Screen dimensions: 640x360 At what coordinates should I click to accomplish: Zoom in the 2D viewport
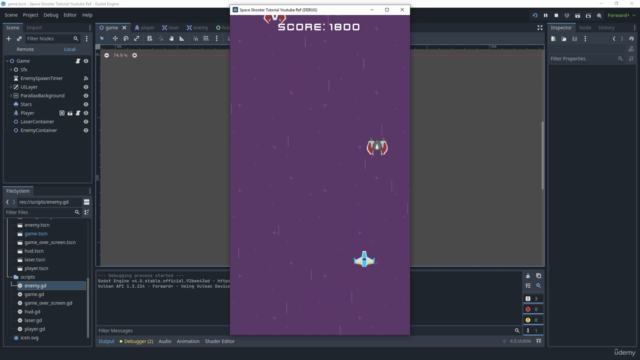click(135, 55)
